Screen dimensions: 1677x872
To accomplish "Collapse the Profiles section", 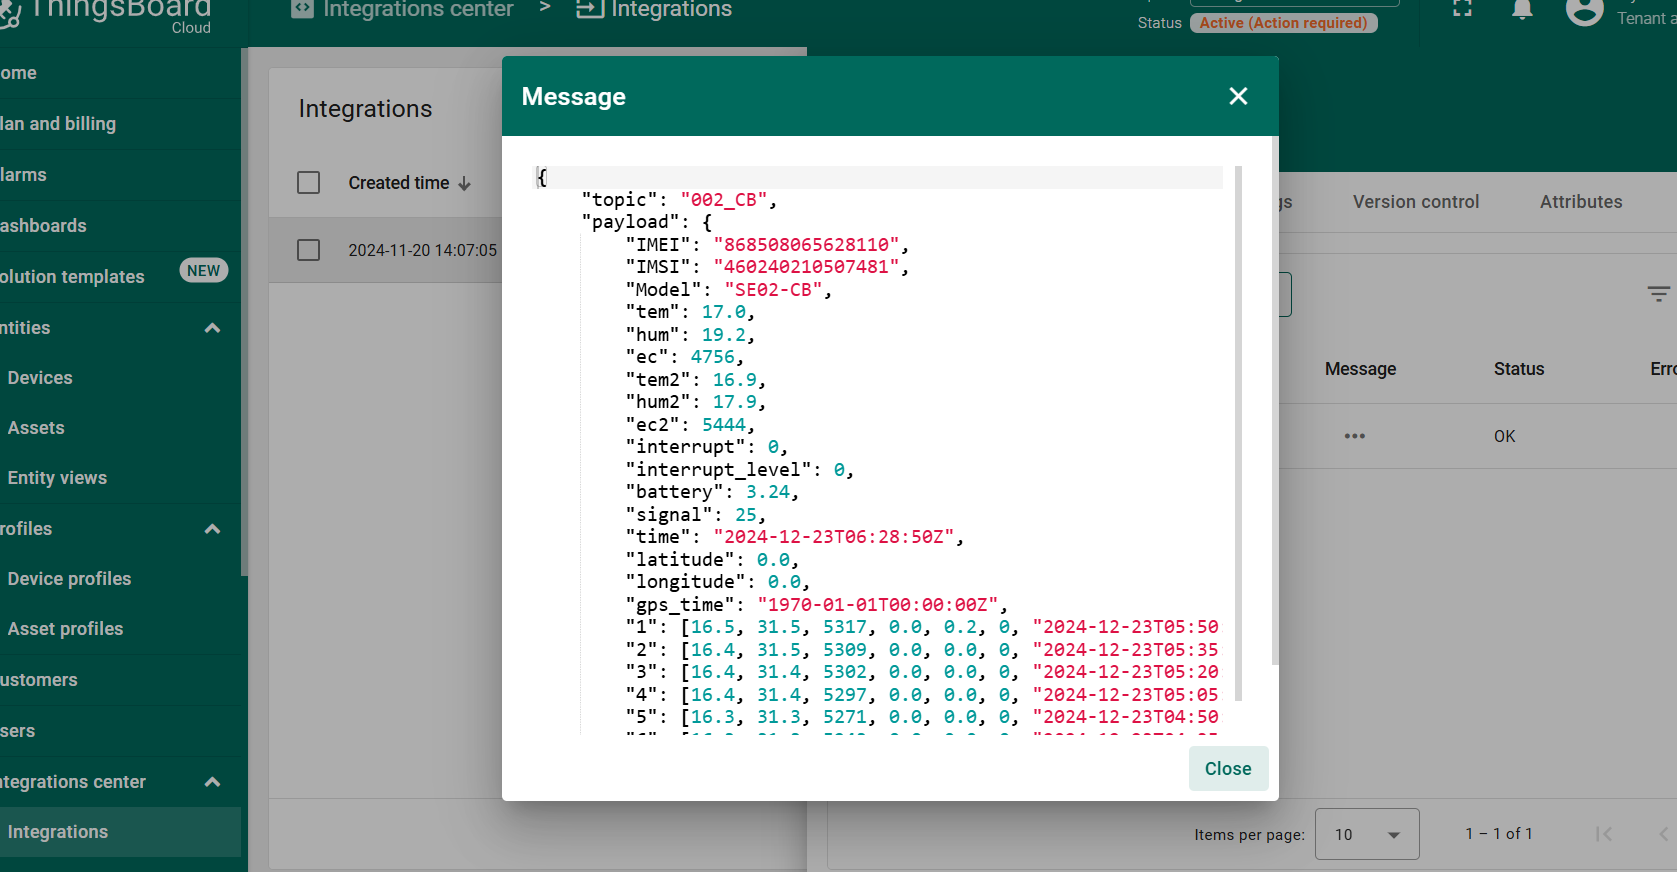I will 212,529.
